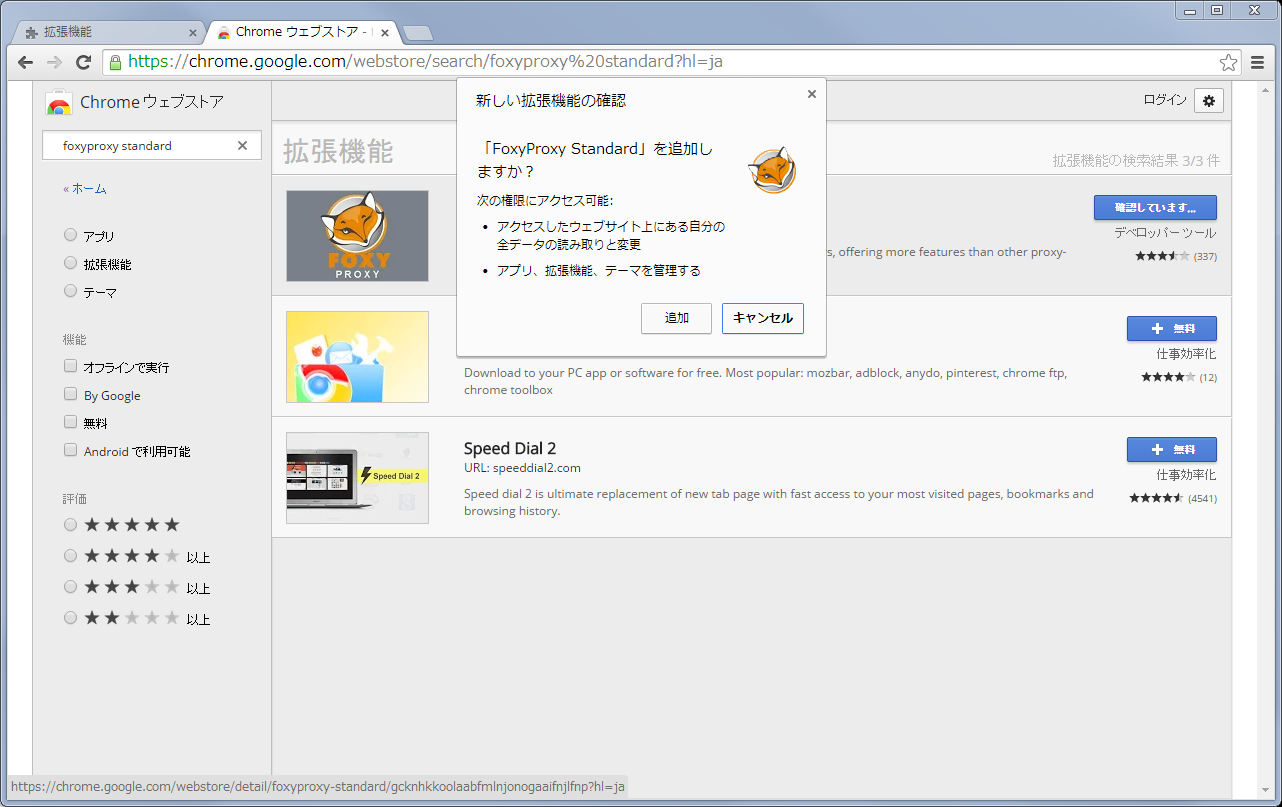This screenshot has width=1282, height=807.
Task: Open the Speed Dial 2 thumbnail
Action: pos(357,478)
